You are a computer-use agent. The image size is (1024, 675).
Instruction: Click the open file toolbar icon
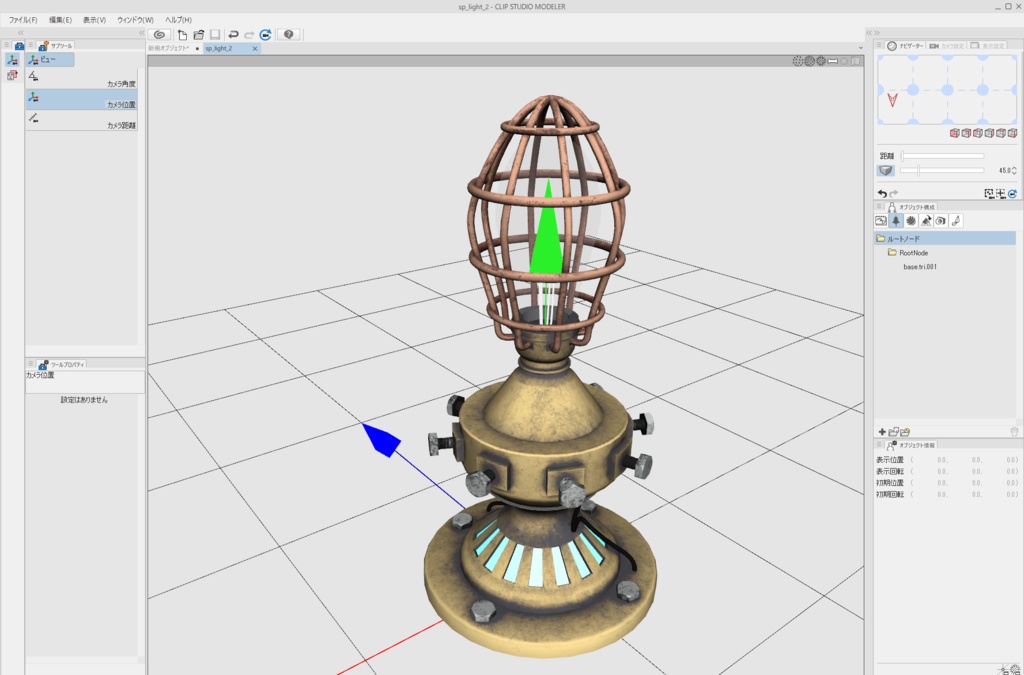(x=199, y=35)
